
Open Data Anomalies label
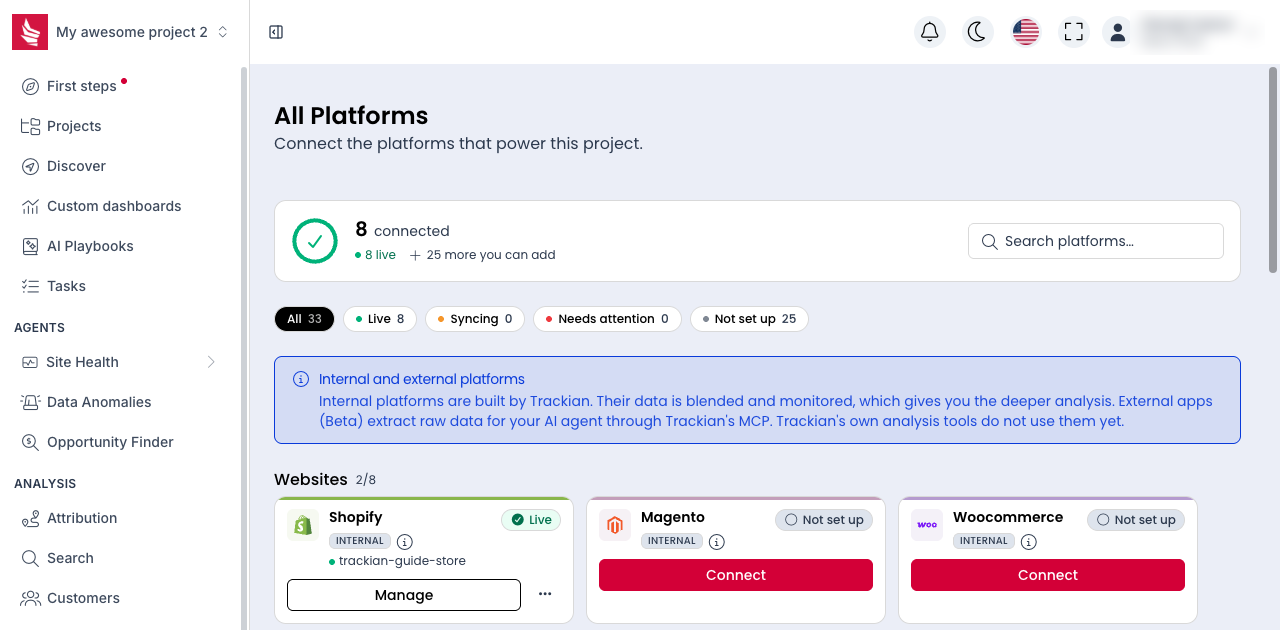pyautogui.click(x=99, y=402)
